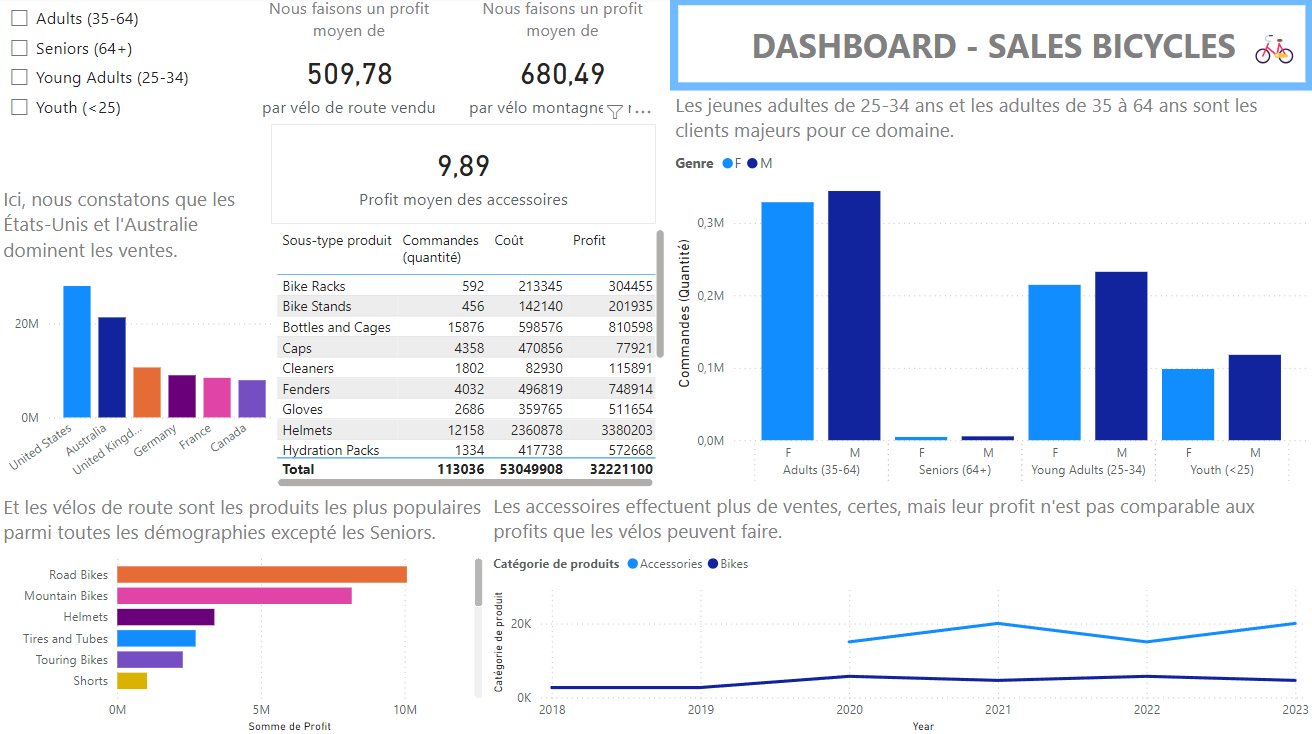Click the F marker in the Genre legend
The image size is (1312, 734).
[728, 164]
